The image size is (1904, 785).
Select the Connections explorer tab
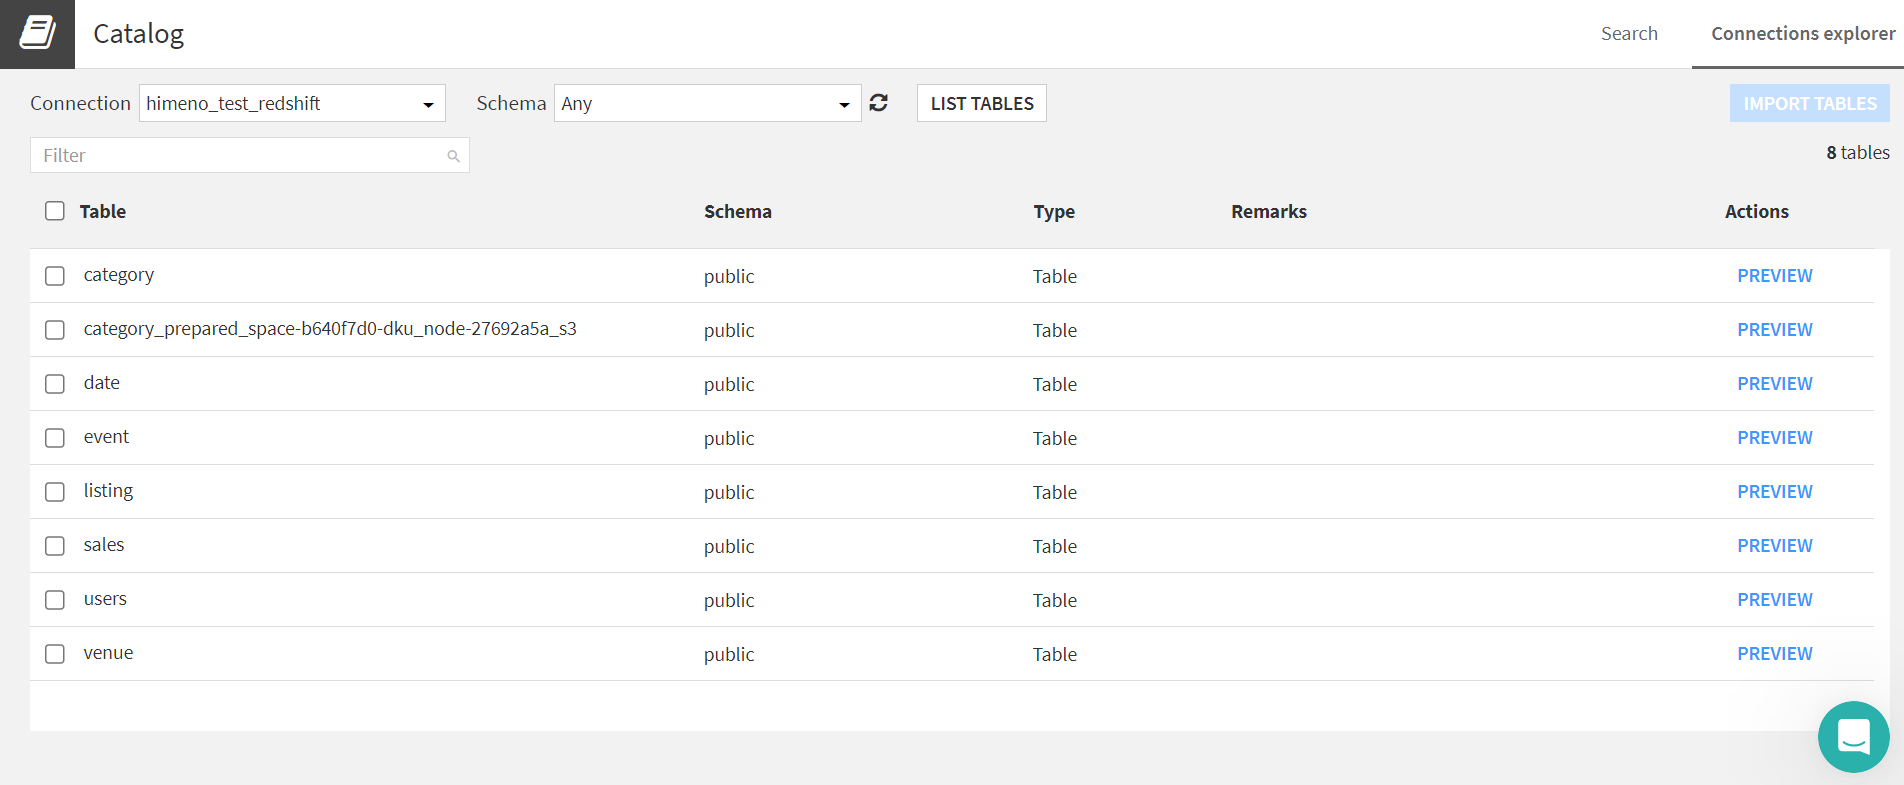pos(1802,34)
